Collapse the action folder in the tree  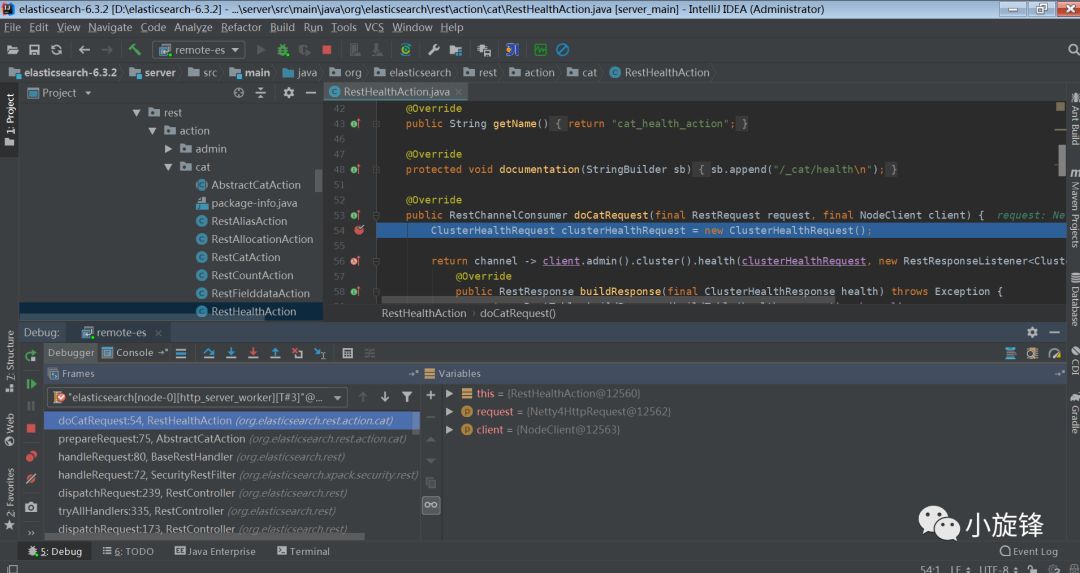click(x=152, y=131)
